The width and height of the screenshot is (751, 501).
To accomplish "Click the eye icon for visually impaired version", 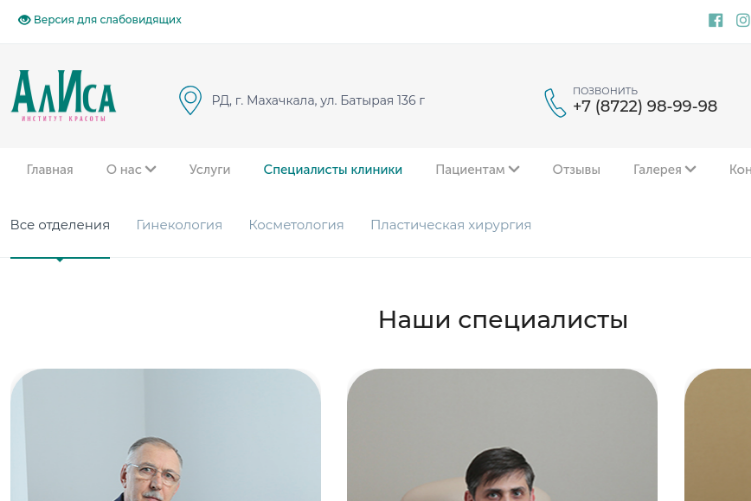I will pos(24,20).
